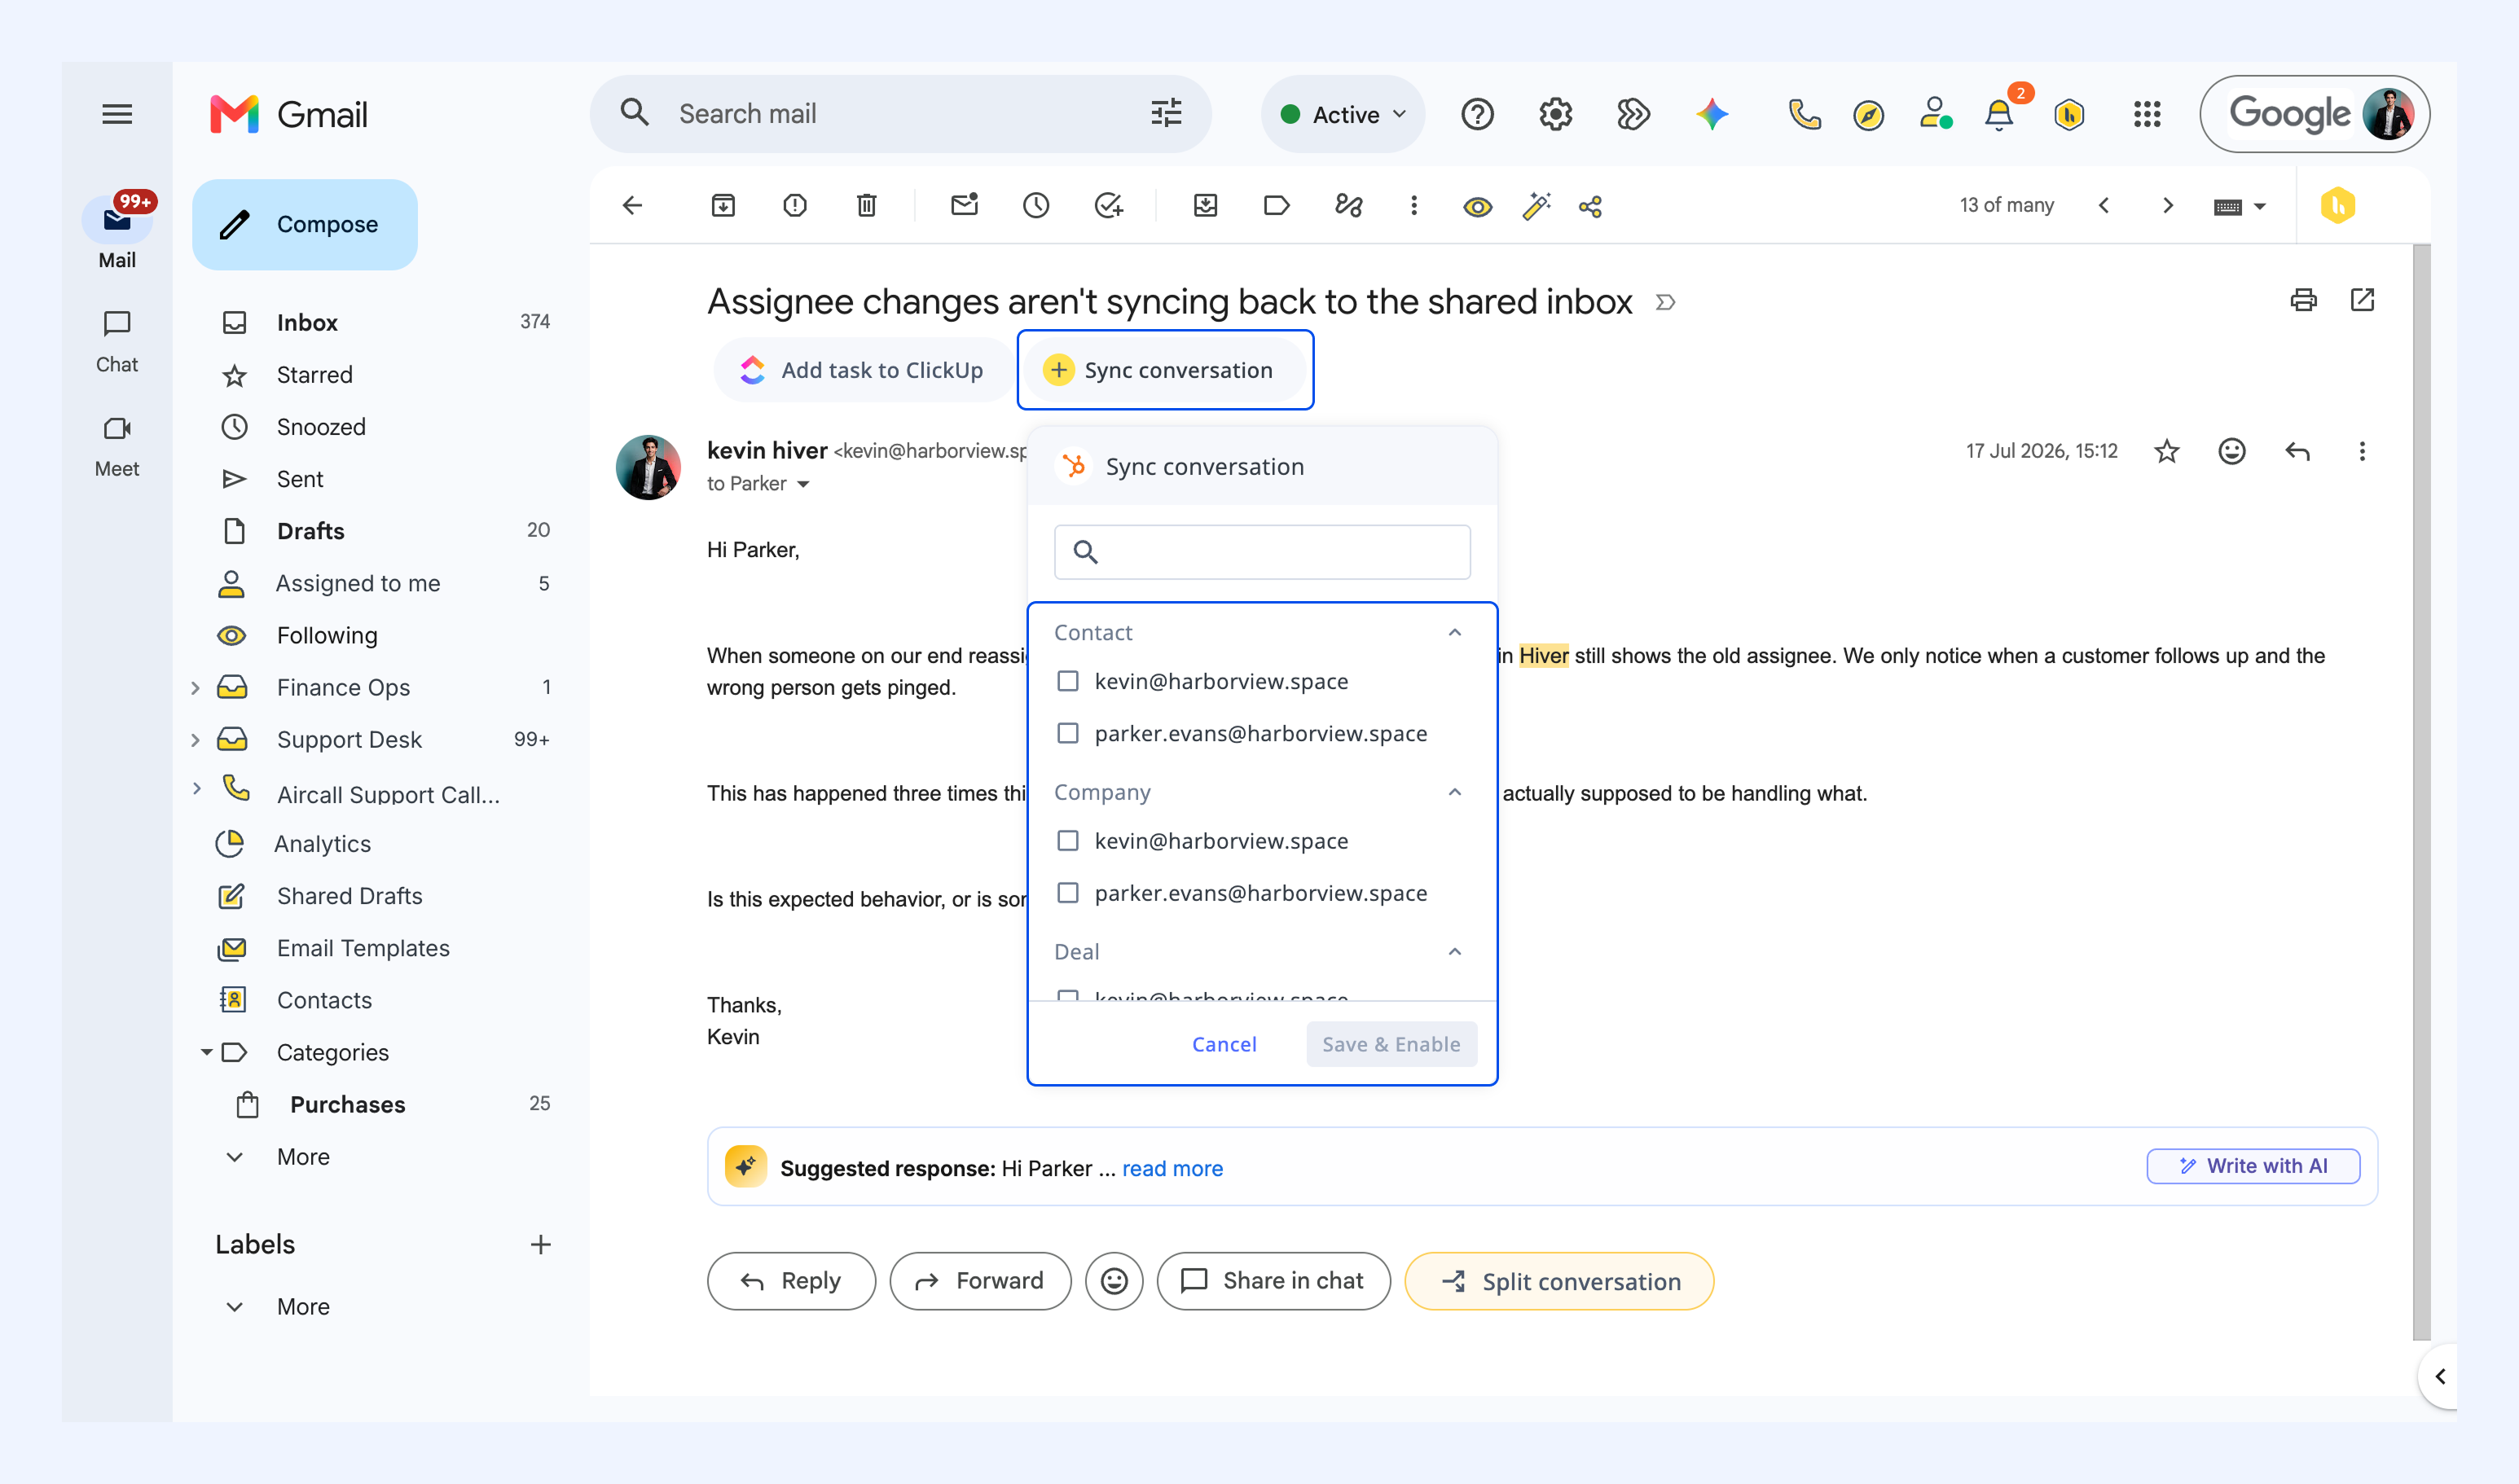Go to the newer conversation arrow
The image size is (2519, 1484).
click(x=2104, y=206)
